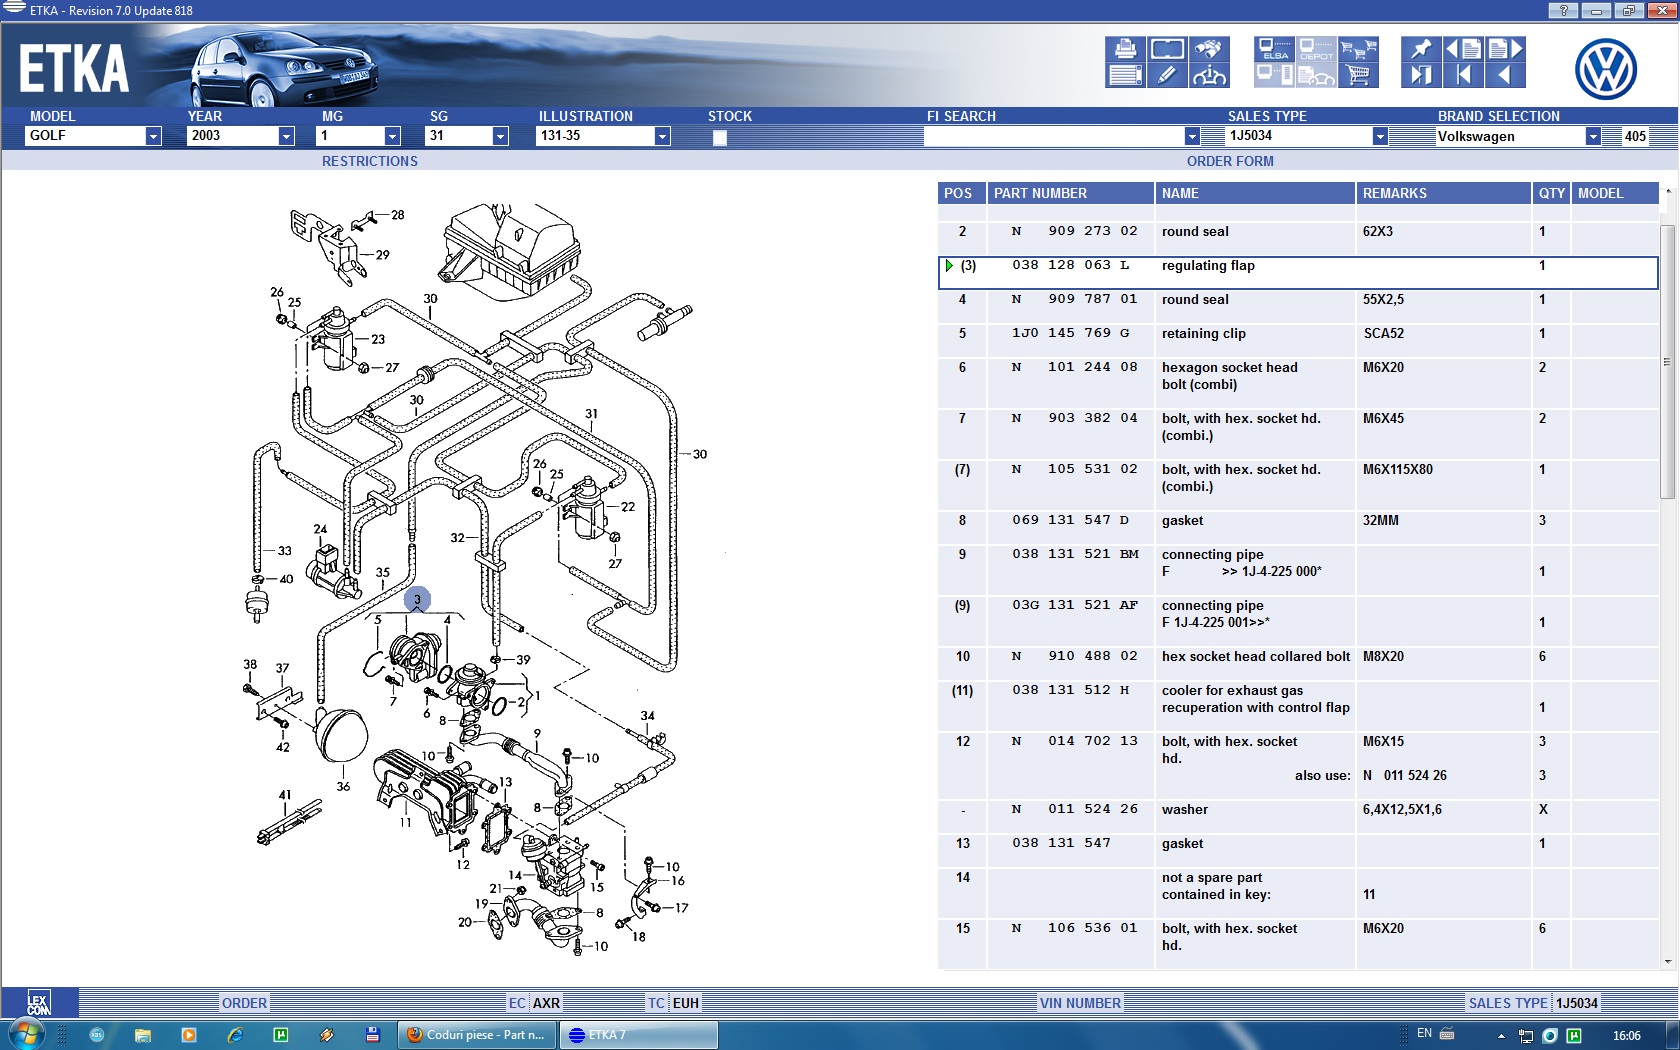Click the single shopping cart icon
1680x1050 pixels.
pyautogui.click(x=1358, y=75)
